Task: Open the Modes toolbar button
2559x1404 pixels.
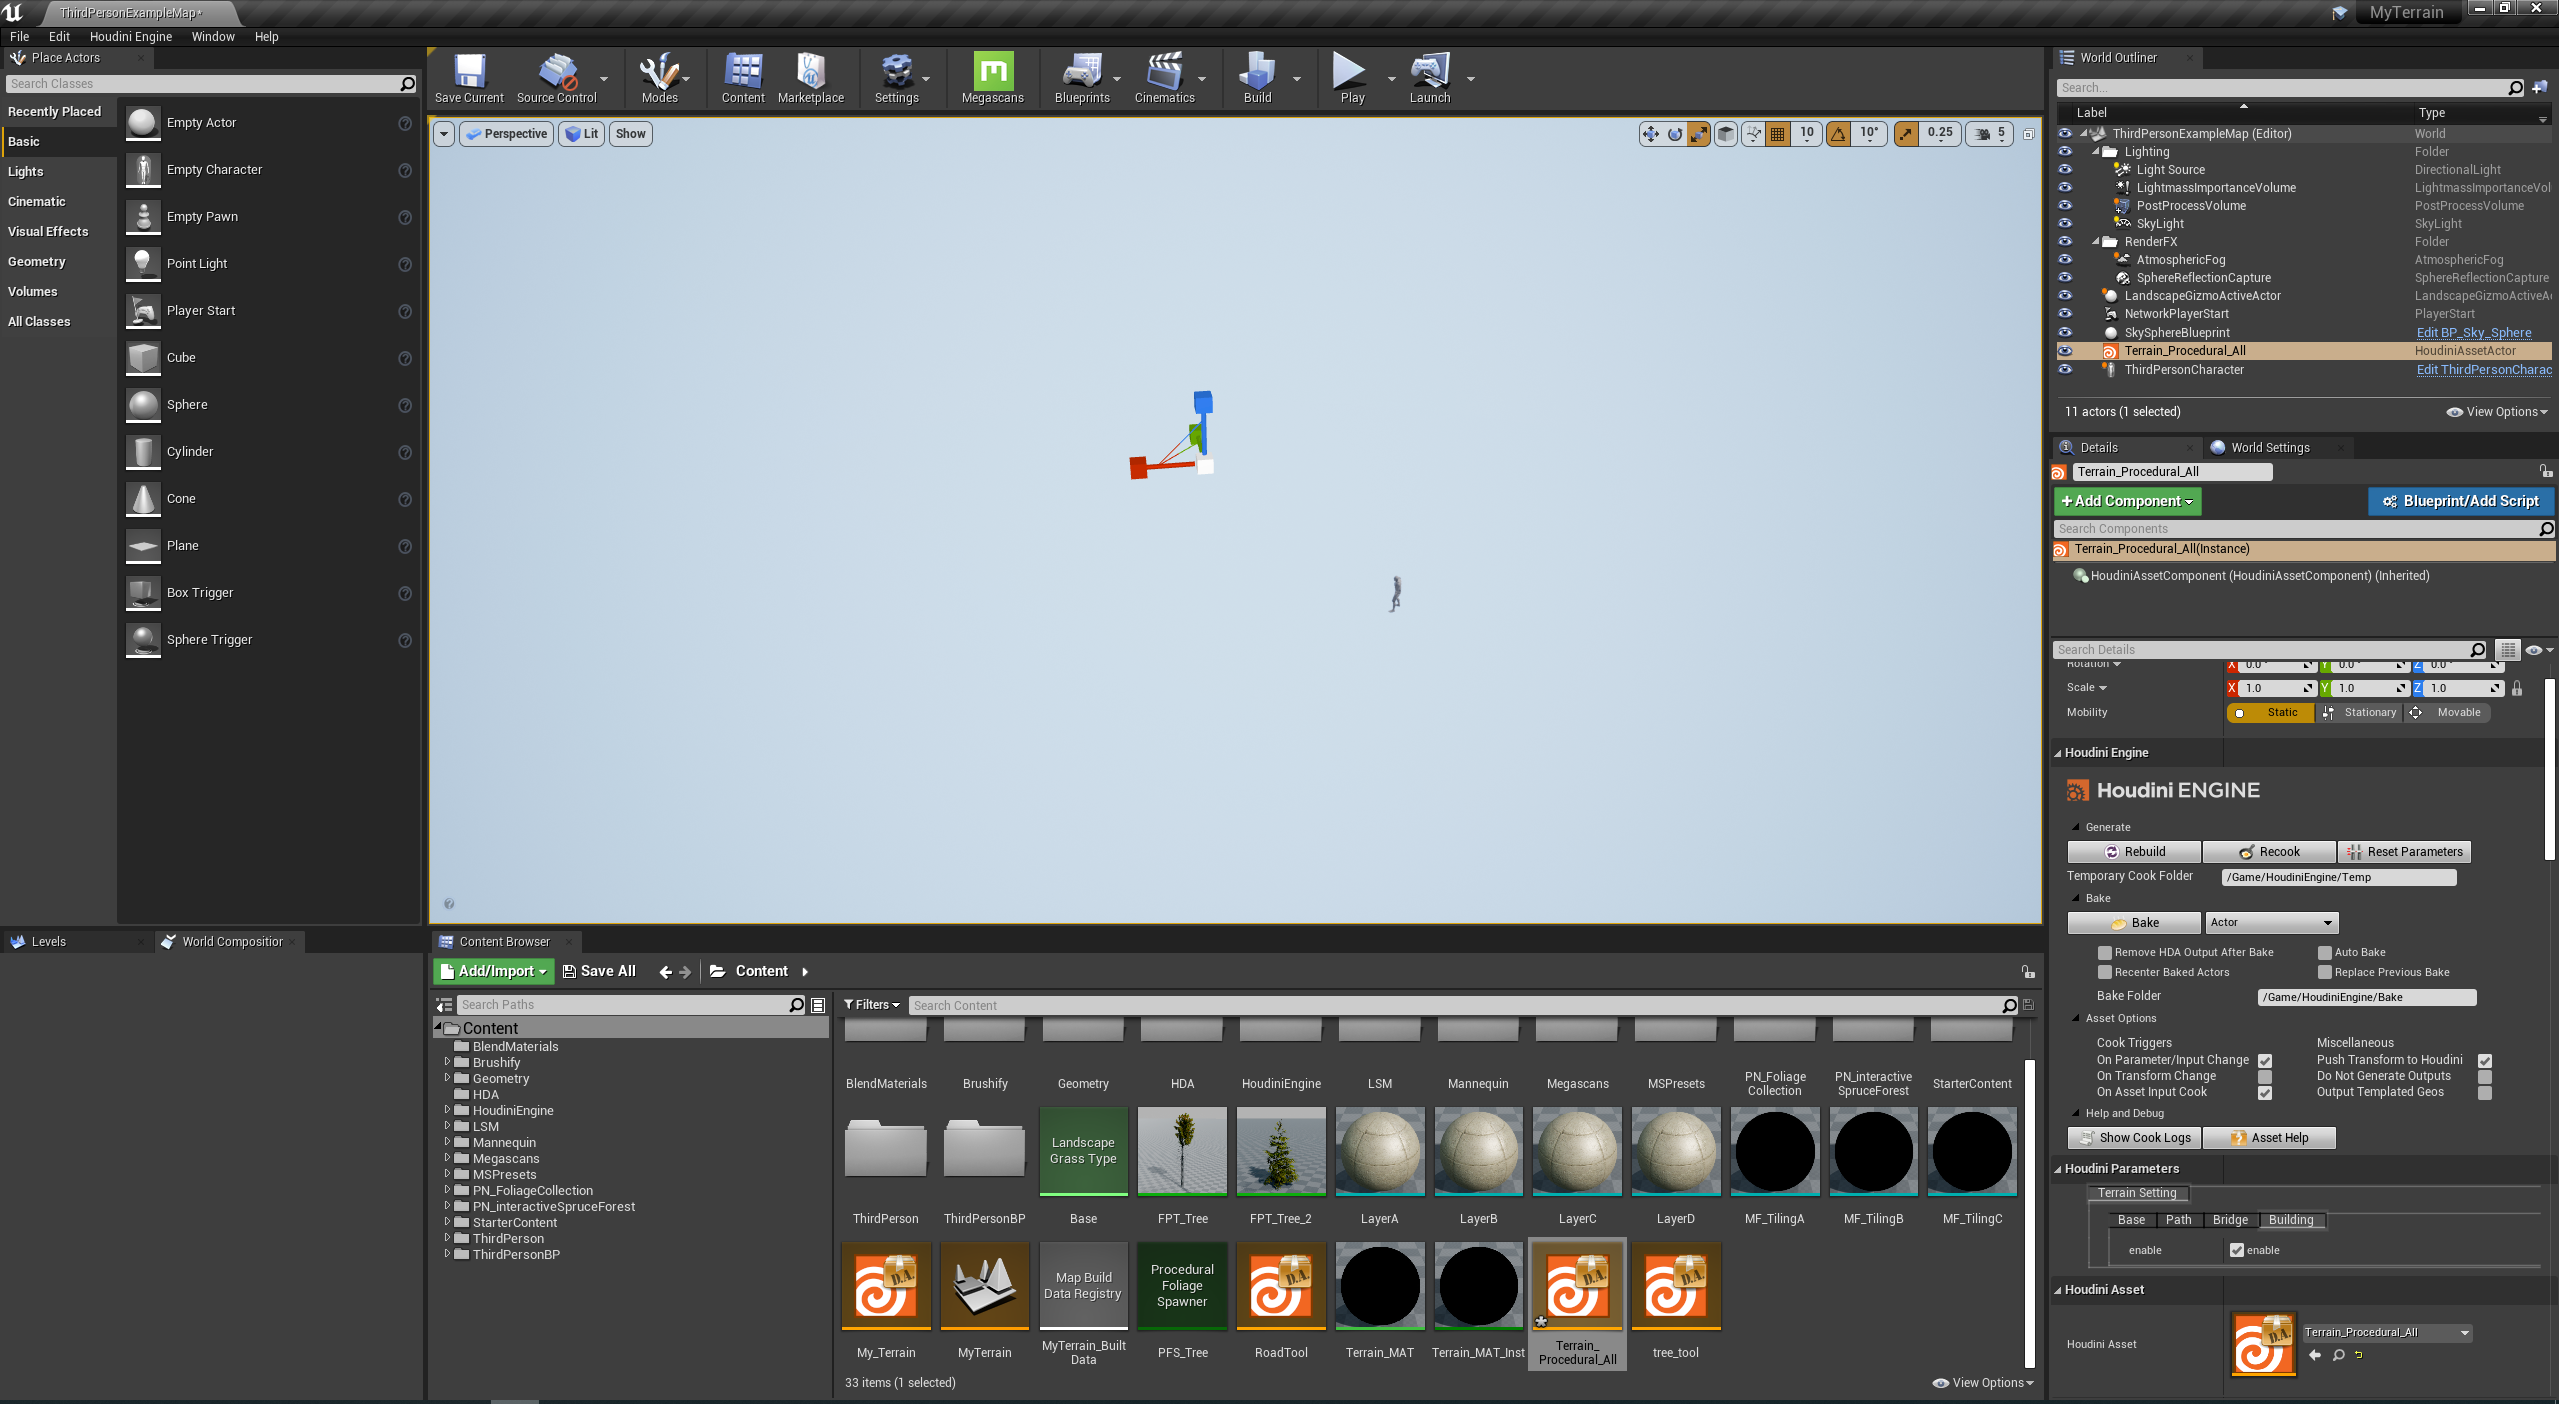Action: 659,78
